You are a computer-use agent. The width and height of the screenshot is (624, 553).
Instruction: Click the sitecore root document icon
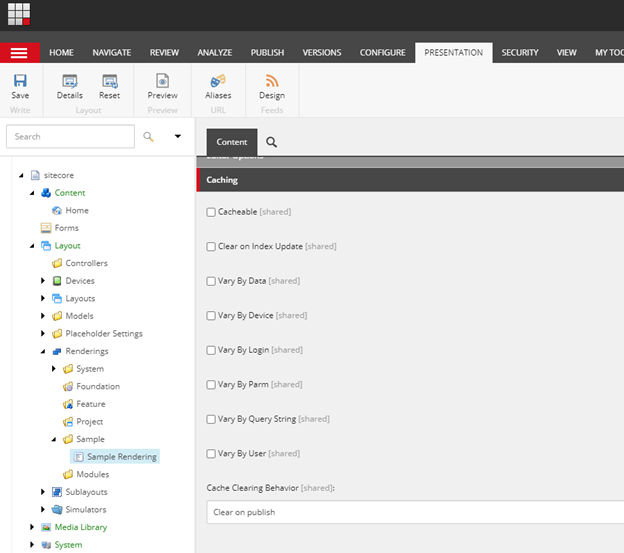(x=35, y=175)
